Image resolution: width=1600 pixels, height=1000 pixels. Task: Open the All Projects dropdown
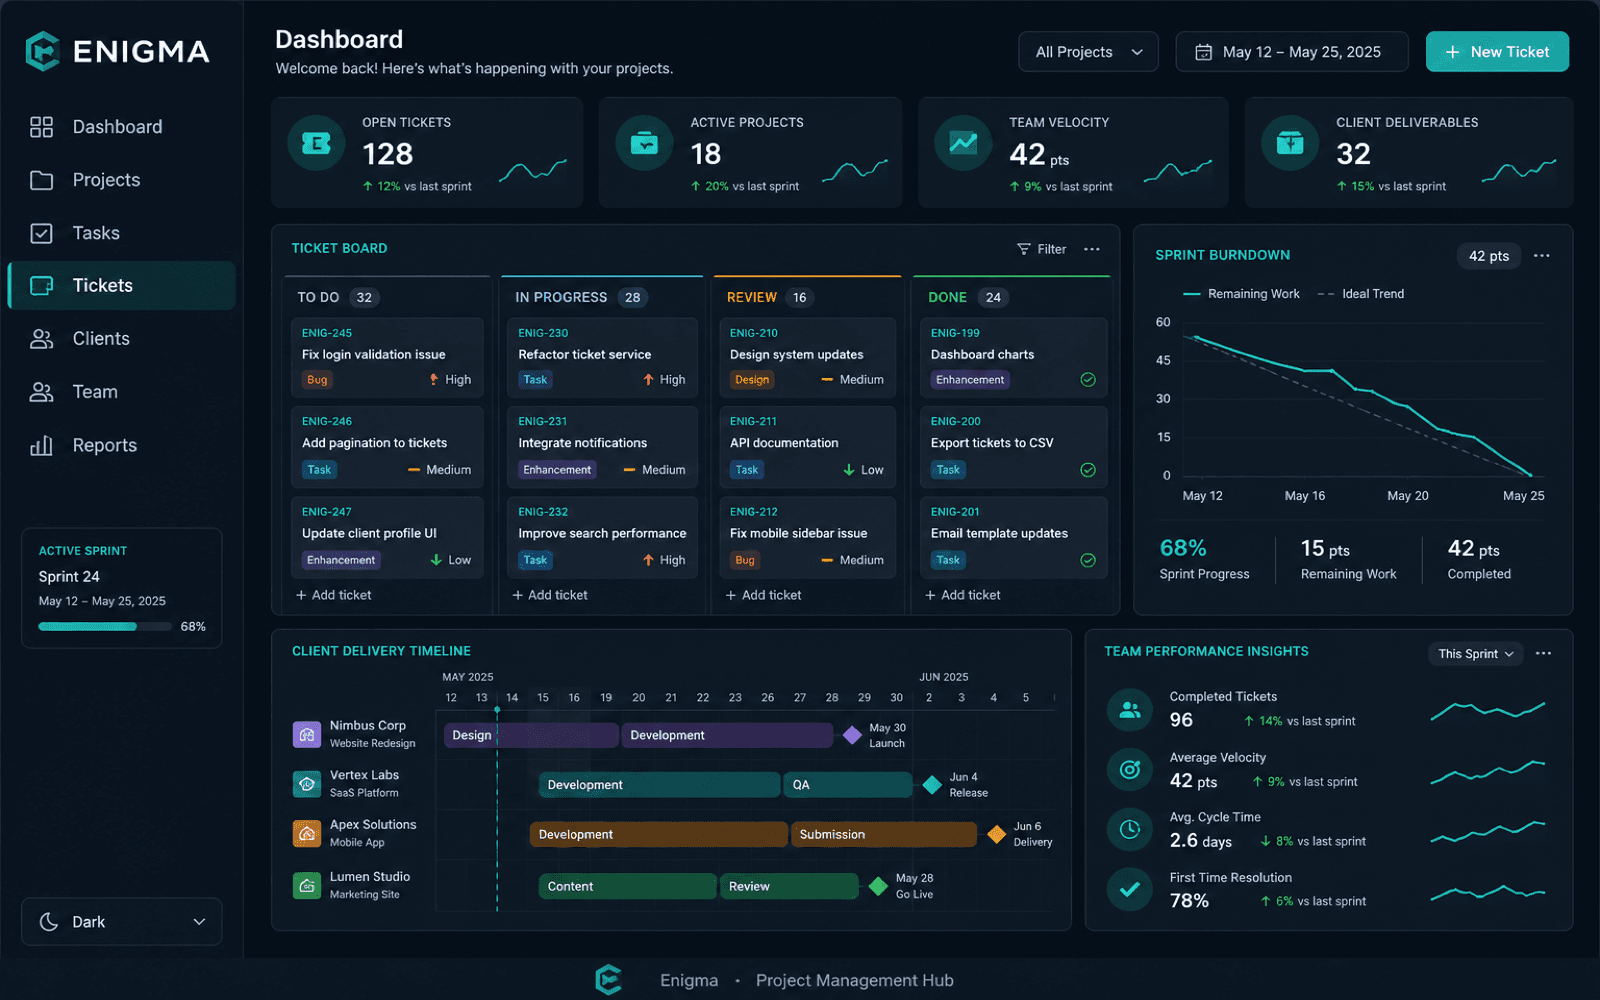tap(1088, 52)
